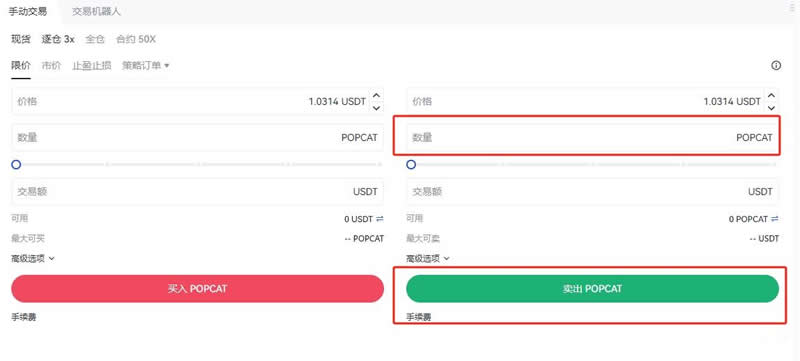The width and height of the screenshot is (800, 361).
Task: Click 手续费 under the sell button
Action: coord(418,317)
